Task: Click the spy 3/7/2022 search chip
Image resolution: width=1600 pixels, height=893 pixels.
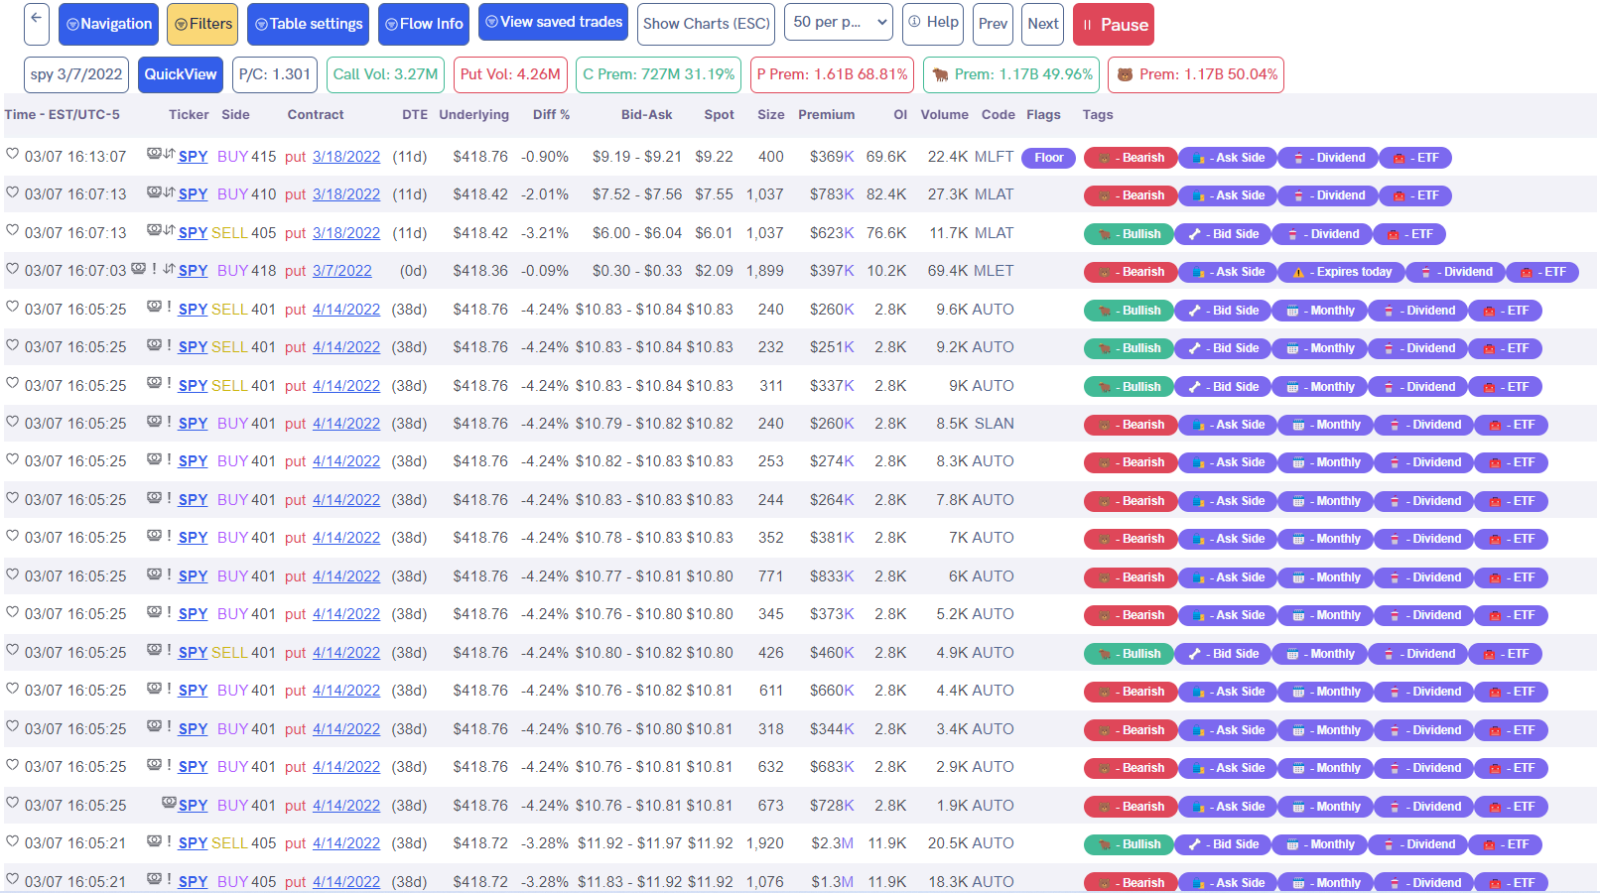Action: click(x=76, y=74)
